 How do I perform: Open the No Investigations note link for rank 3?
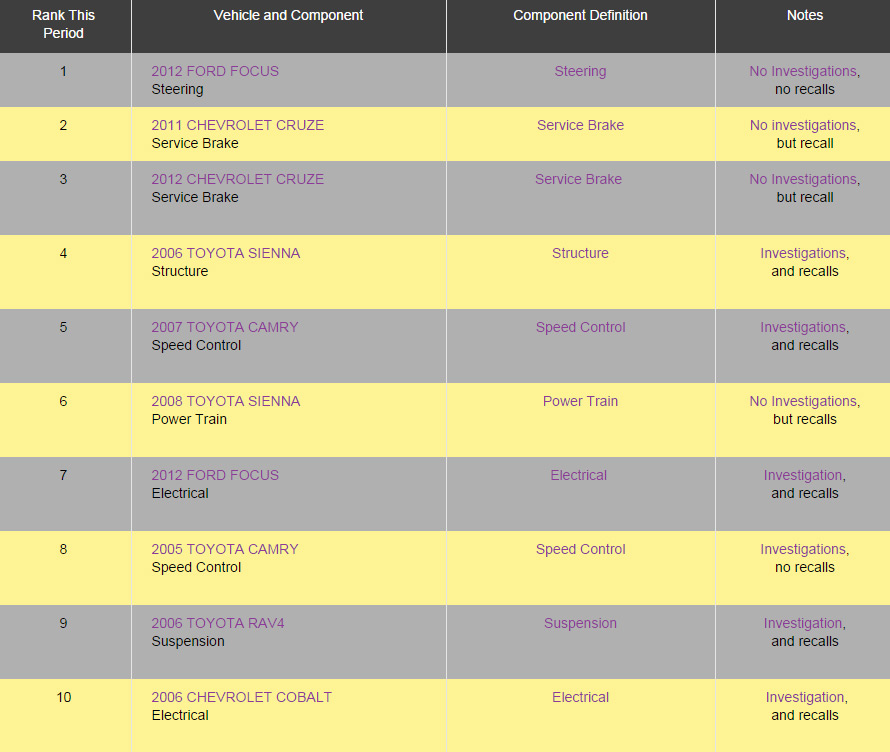pos(804,179)
